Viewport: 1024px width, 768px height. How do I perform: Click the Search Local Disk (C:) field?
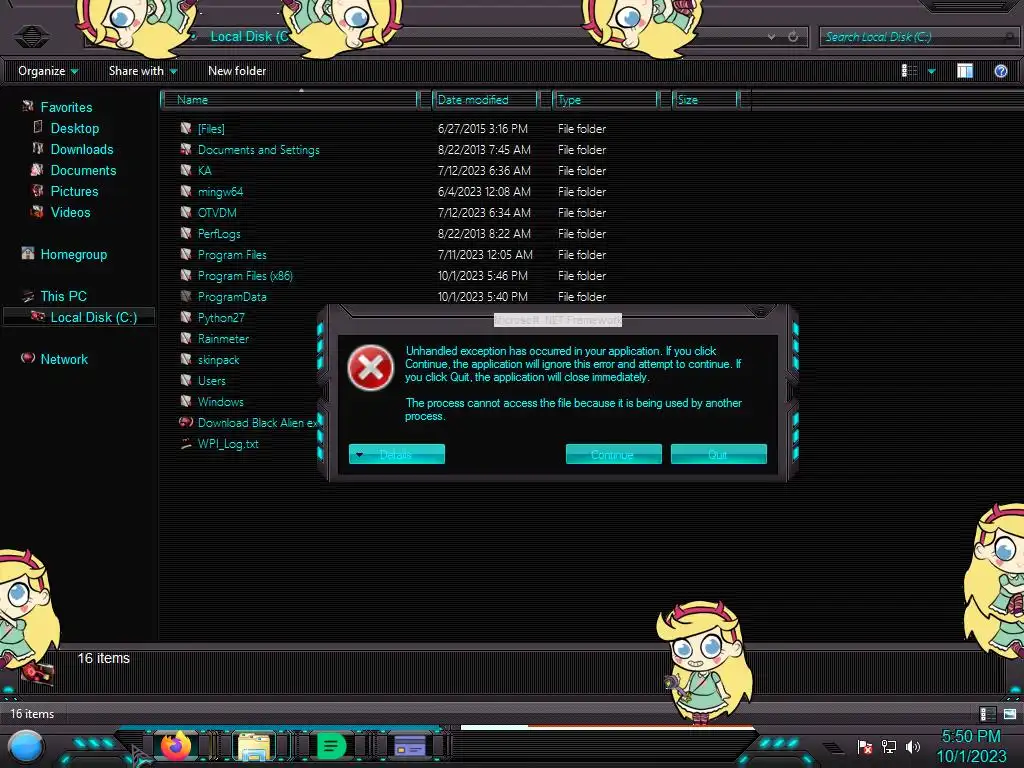pyautogui.click(x=918, y=37)
